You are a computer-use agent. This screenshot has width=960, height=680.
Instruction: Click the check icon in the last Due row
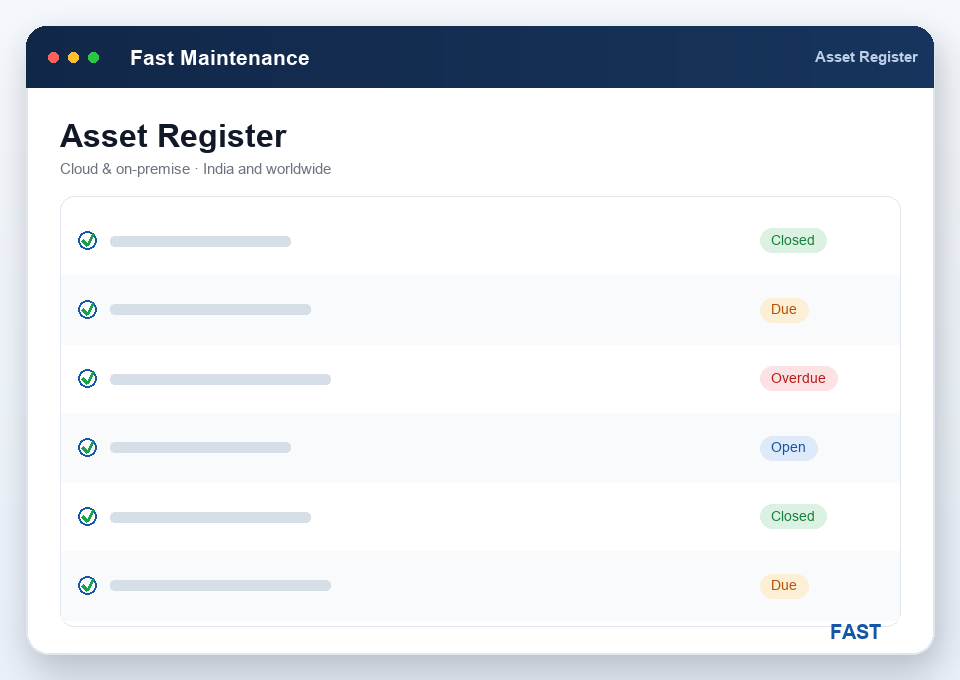tap(88, 586)
